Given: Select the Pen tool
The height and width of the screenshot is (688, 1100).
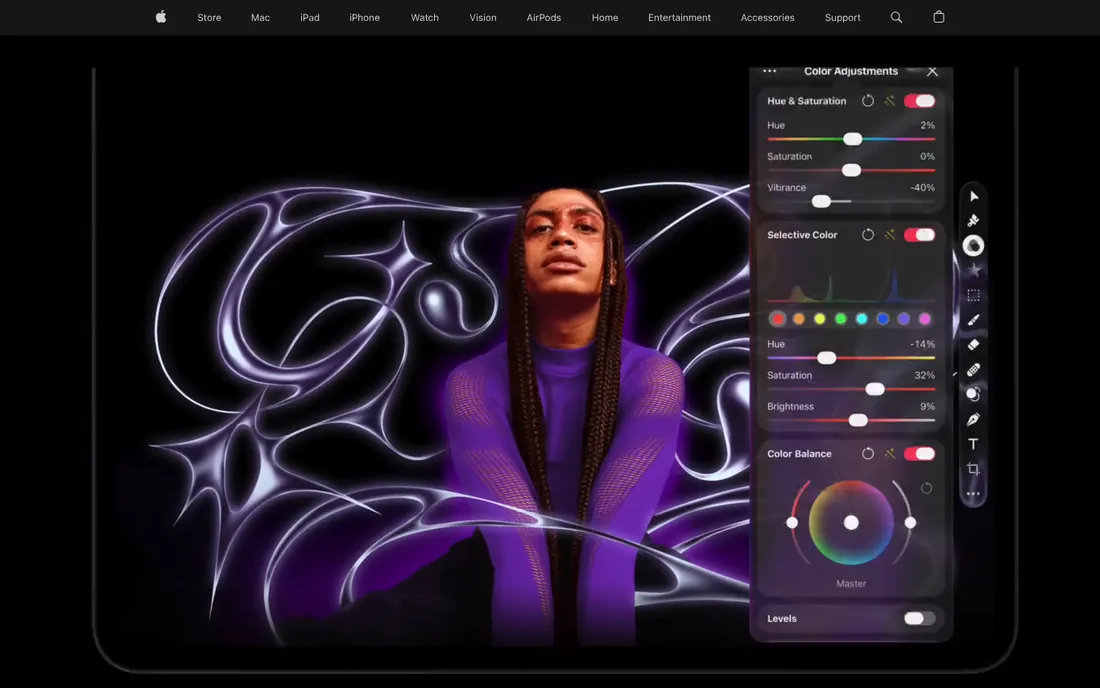Looking at the screenshot, I should 974,419.
